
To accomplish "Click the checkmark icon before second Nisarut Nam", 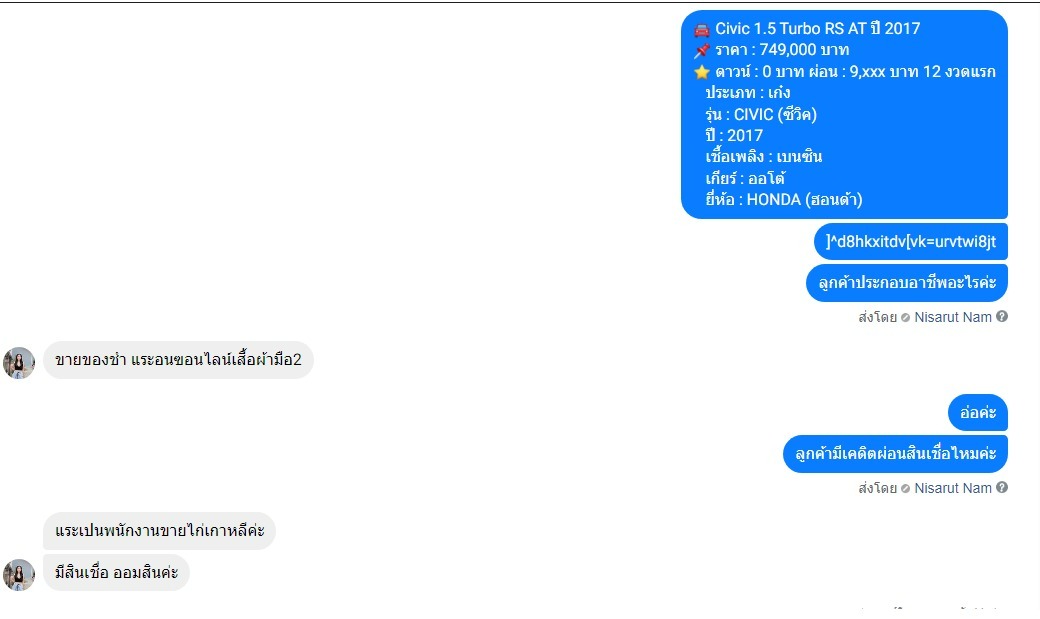I will [x=905, y=488].
